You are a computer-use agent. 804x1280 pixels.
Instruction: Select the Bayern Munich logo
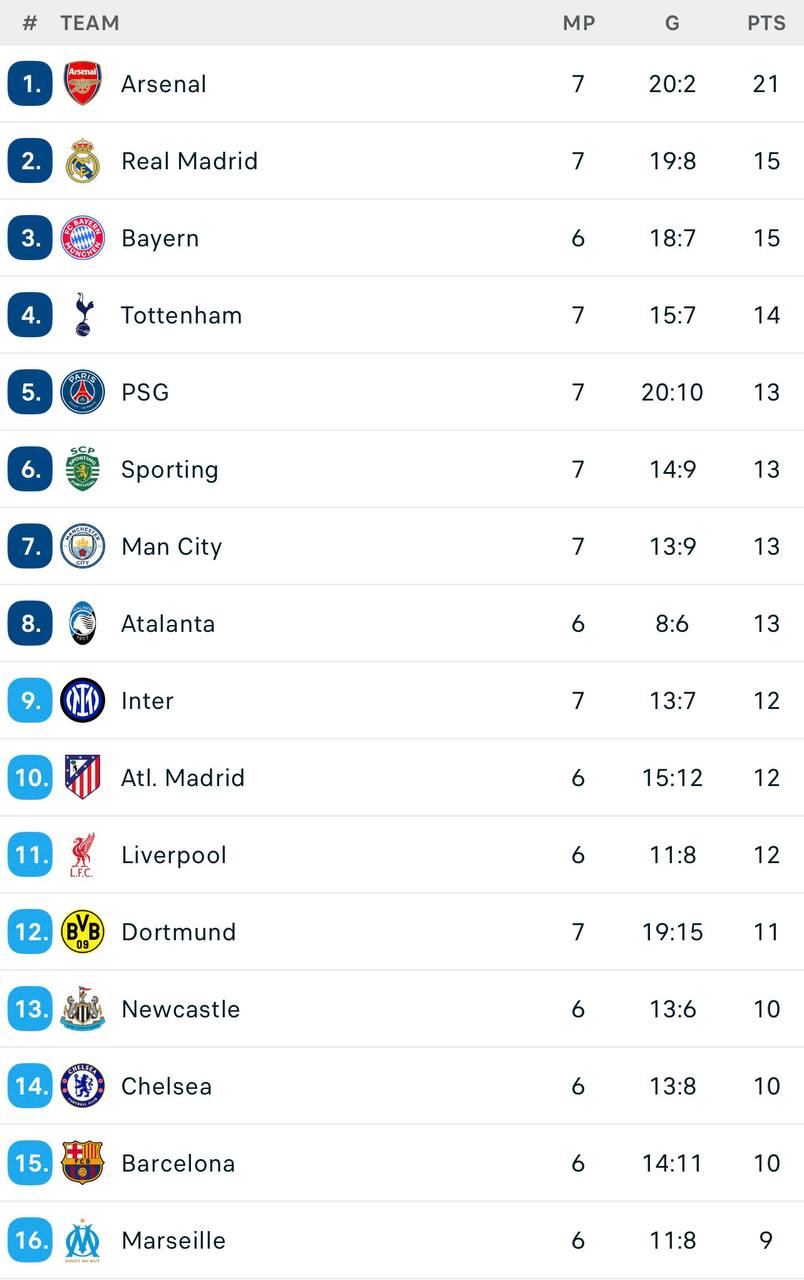click(82, 238)
